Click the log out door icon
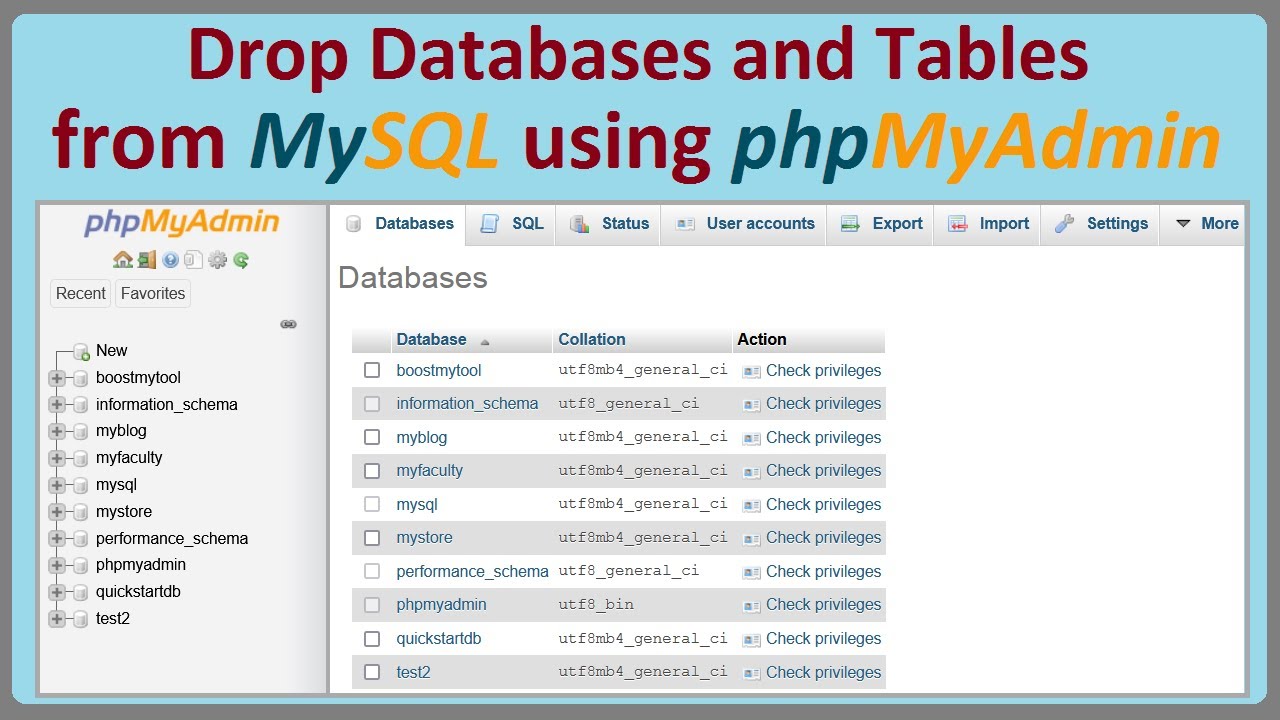 point(147,260)
